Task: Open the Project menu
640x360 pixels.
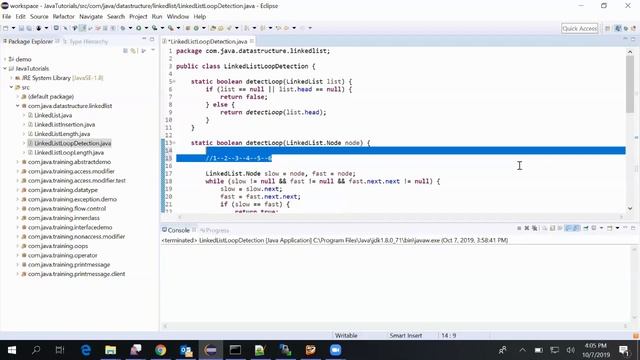Action: (x=138, y=17)
